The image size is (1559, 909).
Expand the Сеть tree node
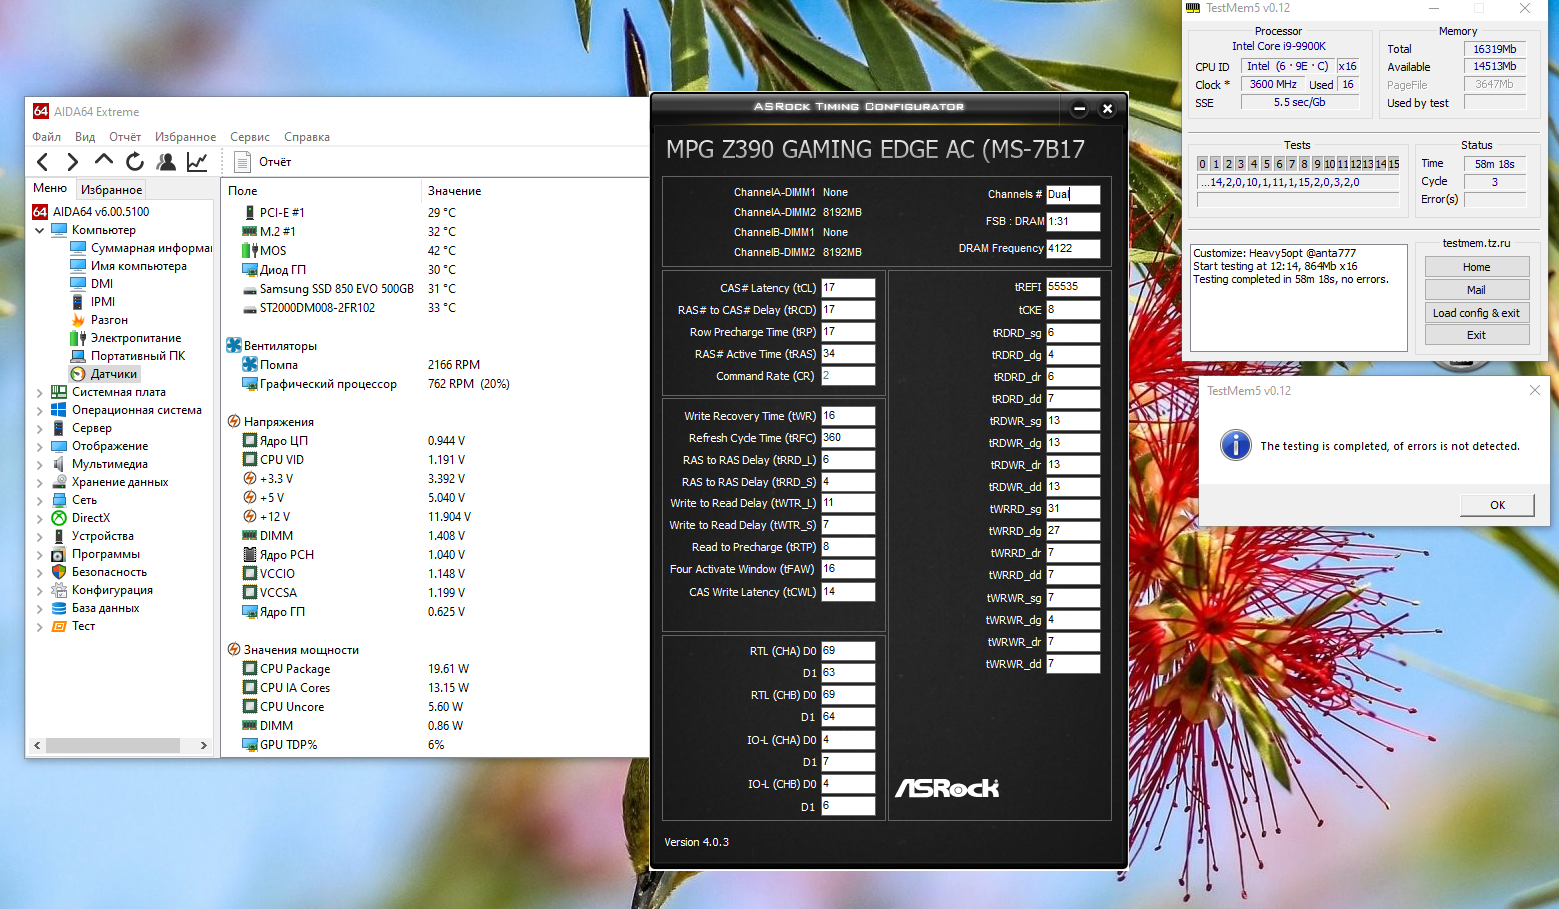click(x=40, y=500)
